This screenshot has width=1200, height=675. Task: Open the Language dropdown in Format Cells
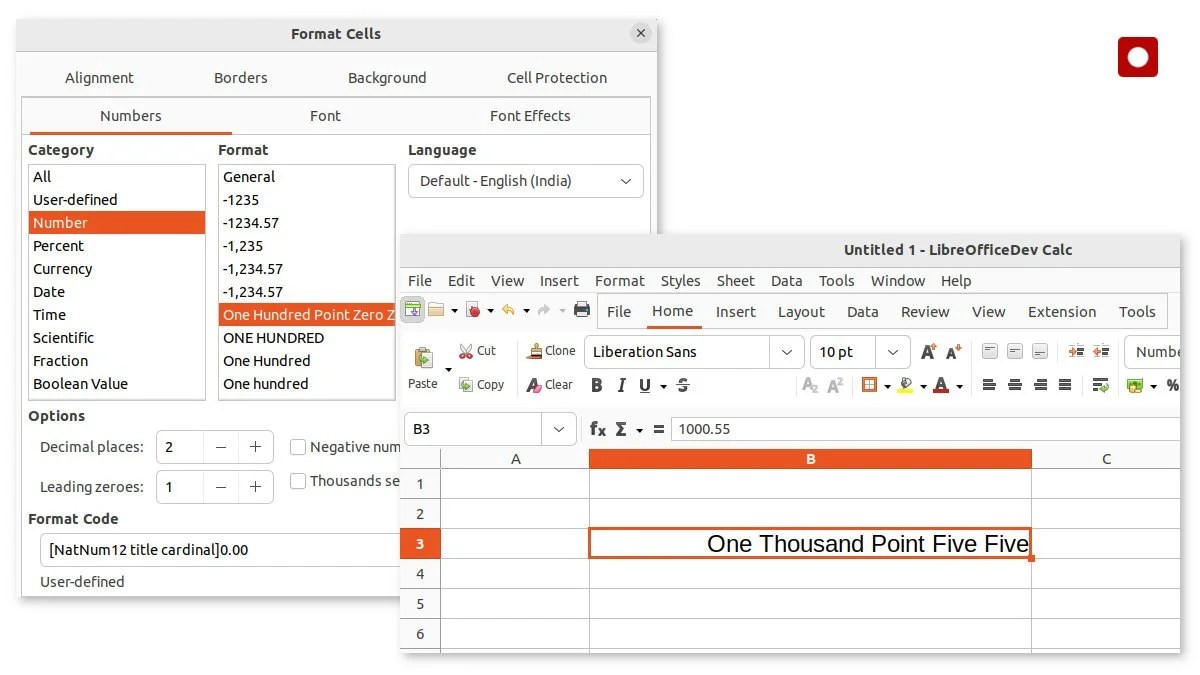525,181
